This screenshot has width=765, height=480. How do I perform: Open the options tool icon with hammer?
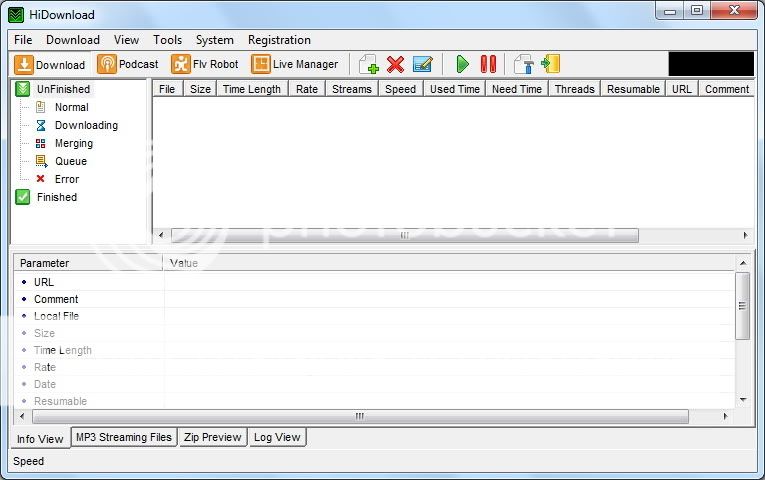coord(524,64)
